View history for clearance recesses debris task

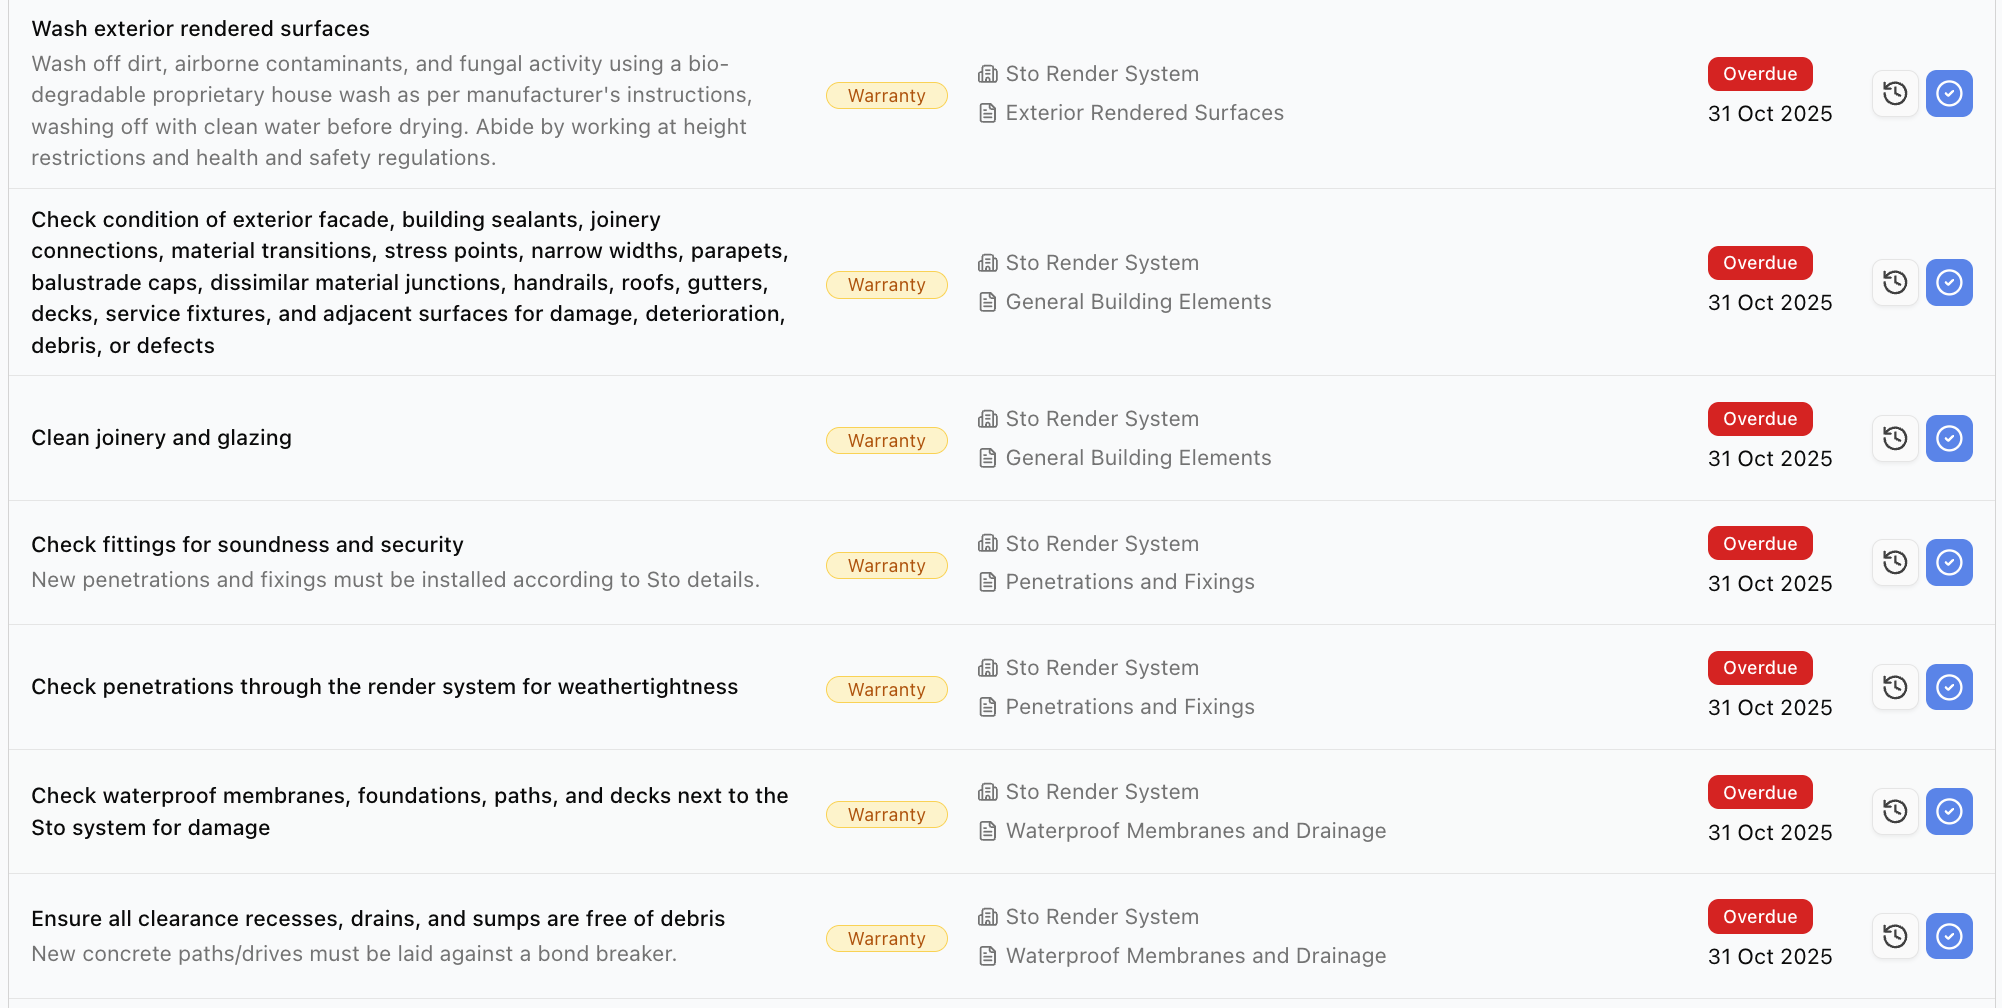pos(1895,936)
